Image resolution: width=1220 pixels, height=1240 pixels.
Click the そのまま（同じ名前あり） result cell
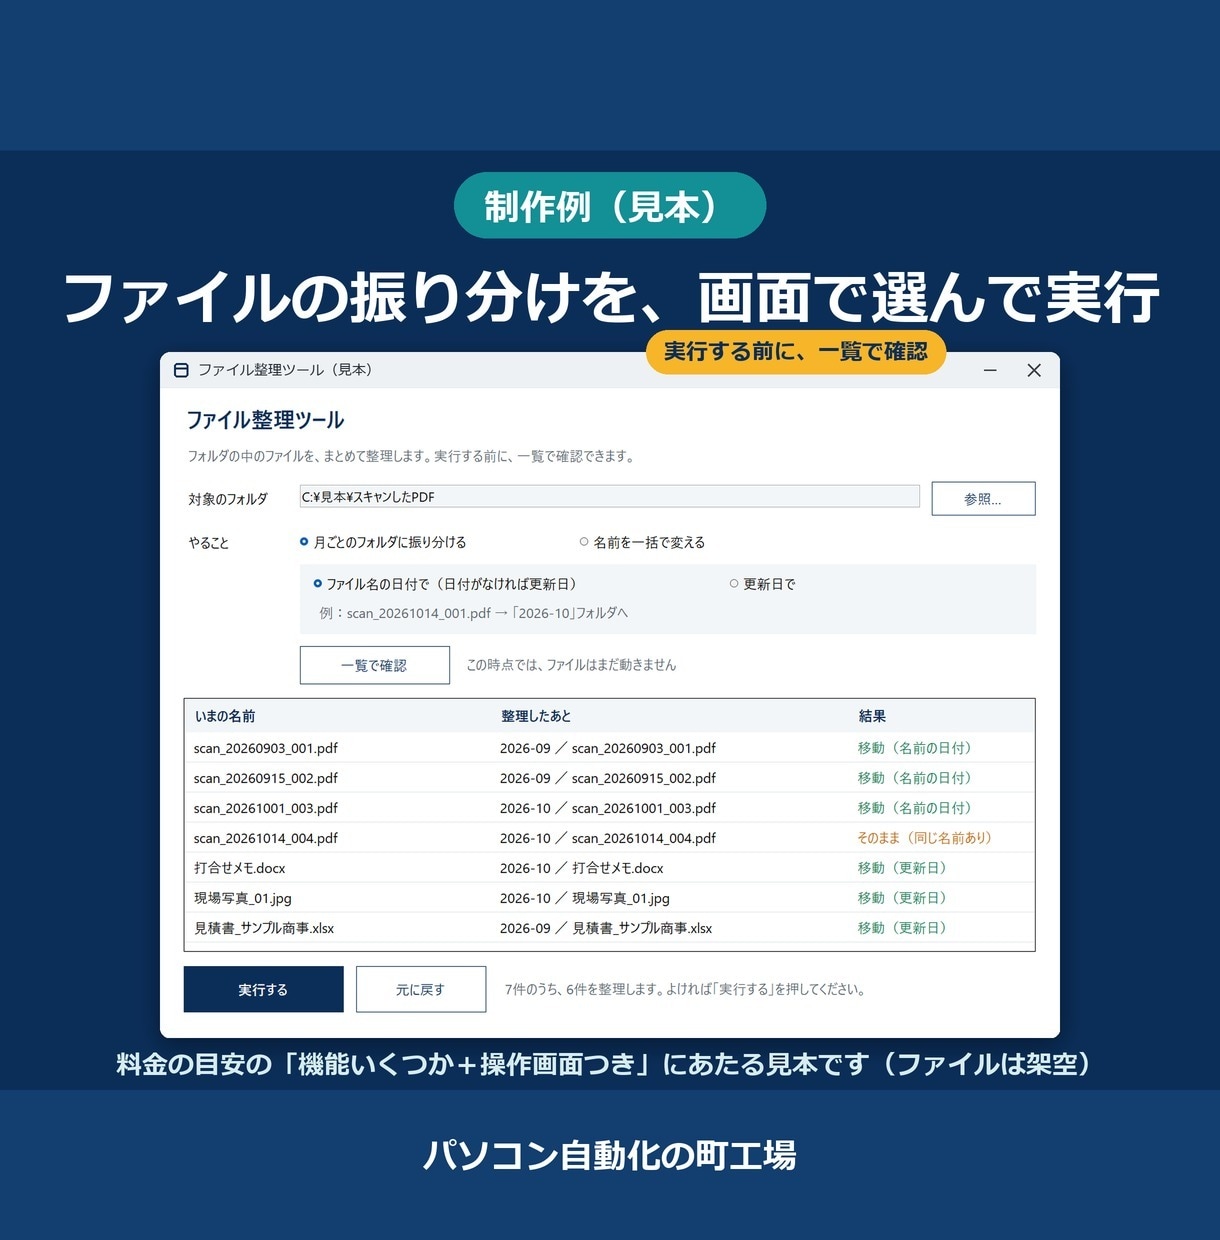pos(925,838)
